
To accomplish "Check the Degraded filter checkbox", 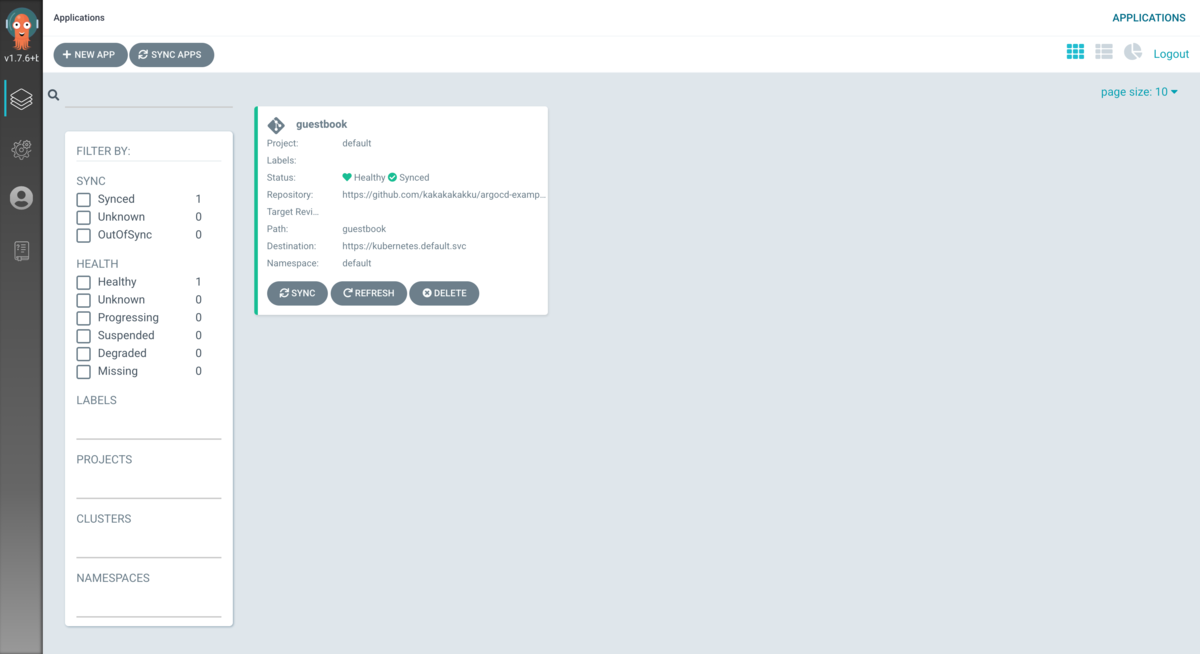I will (84, 355).
